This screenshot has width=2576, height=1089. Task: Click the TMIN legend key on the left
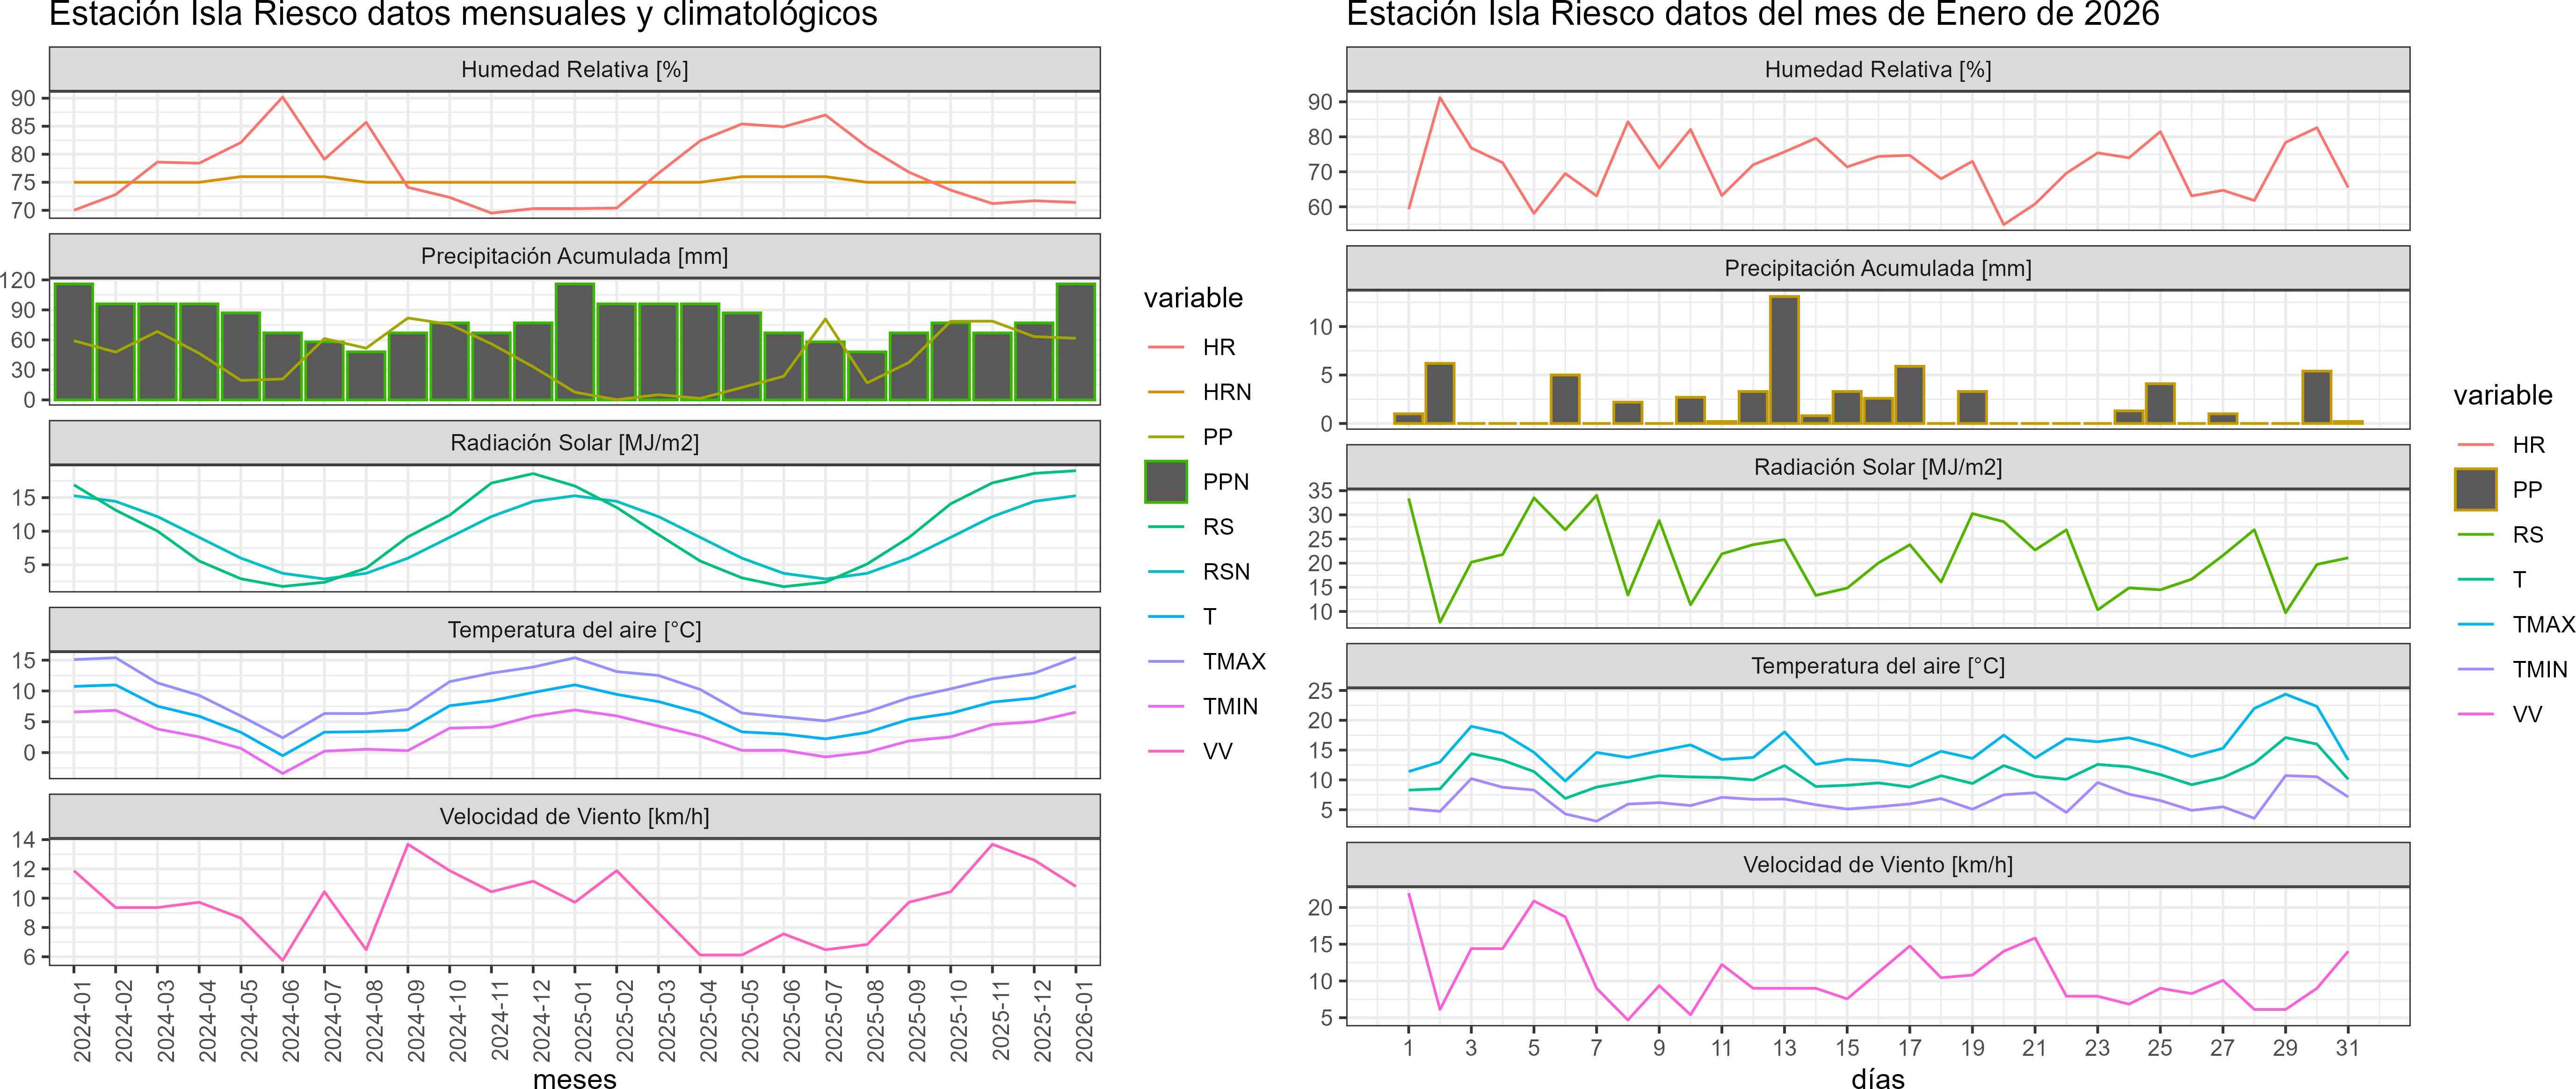coord(1165,707)
